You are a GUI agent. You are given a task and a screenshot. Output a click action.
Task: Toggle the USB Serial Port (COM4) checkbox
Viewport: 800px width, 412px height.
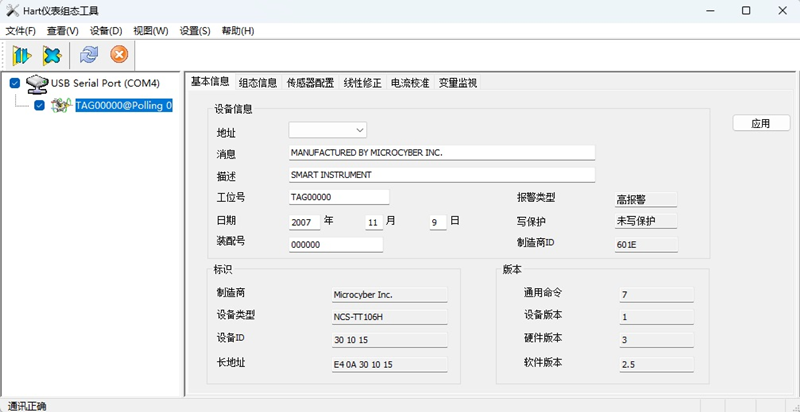coord(15,83)
